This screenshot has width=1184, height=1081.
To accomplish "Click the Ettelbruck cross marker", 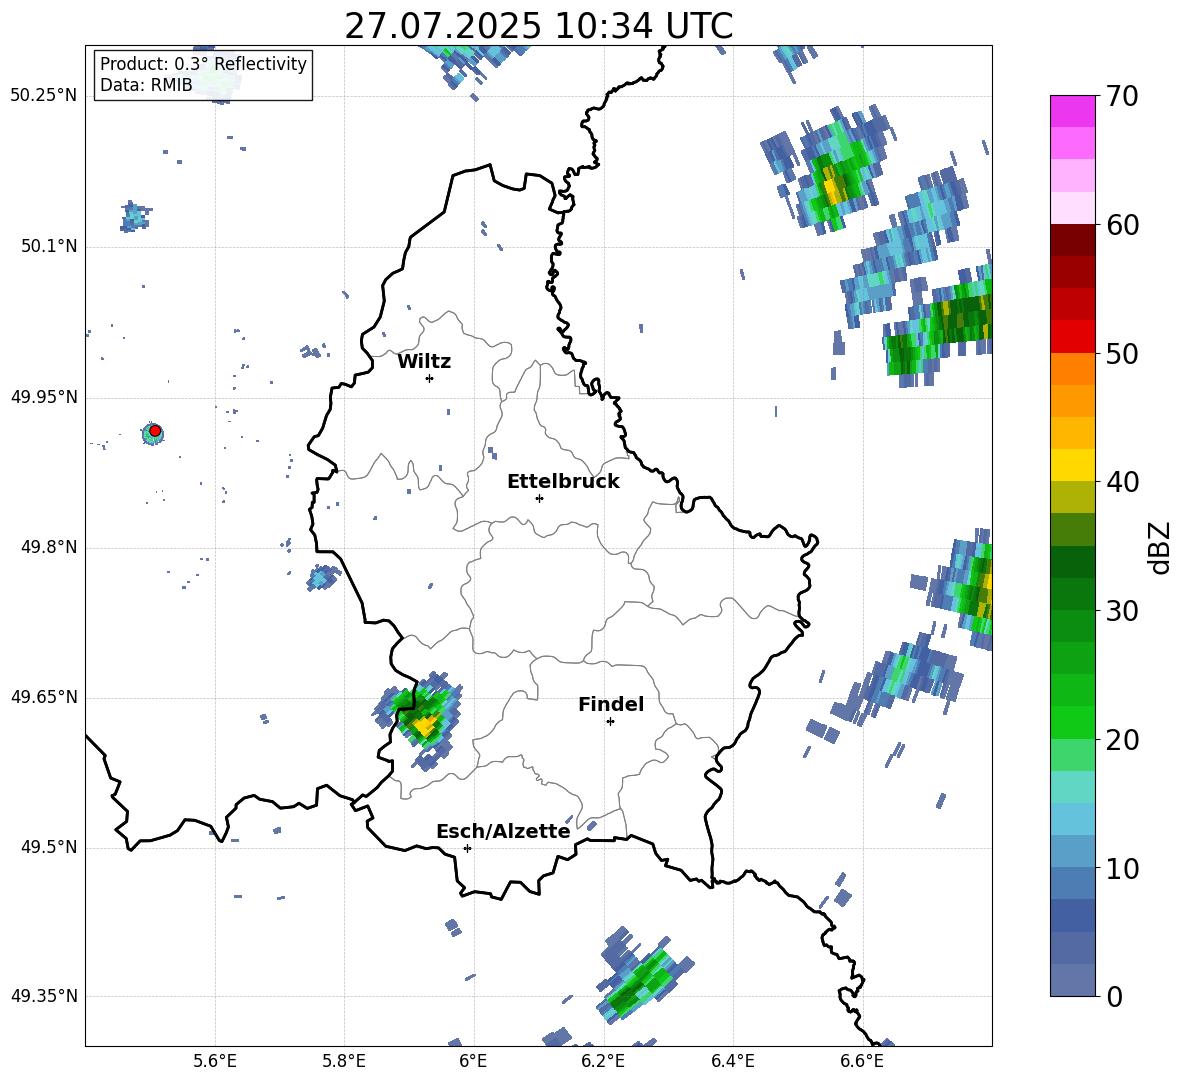I will click(539, 498).
